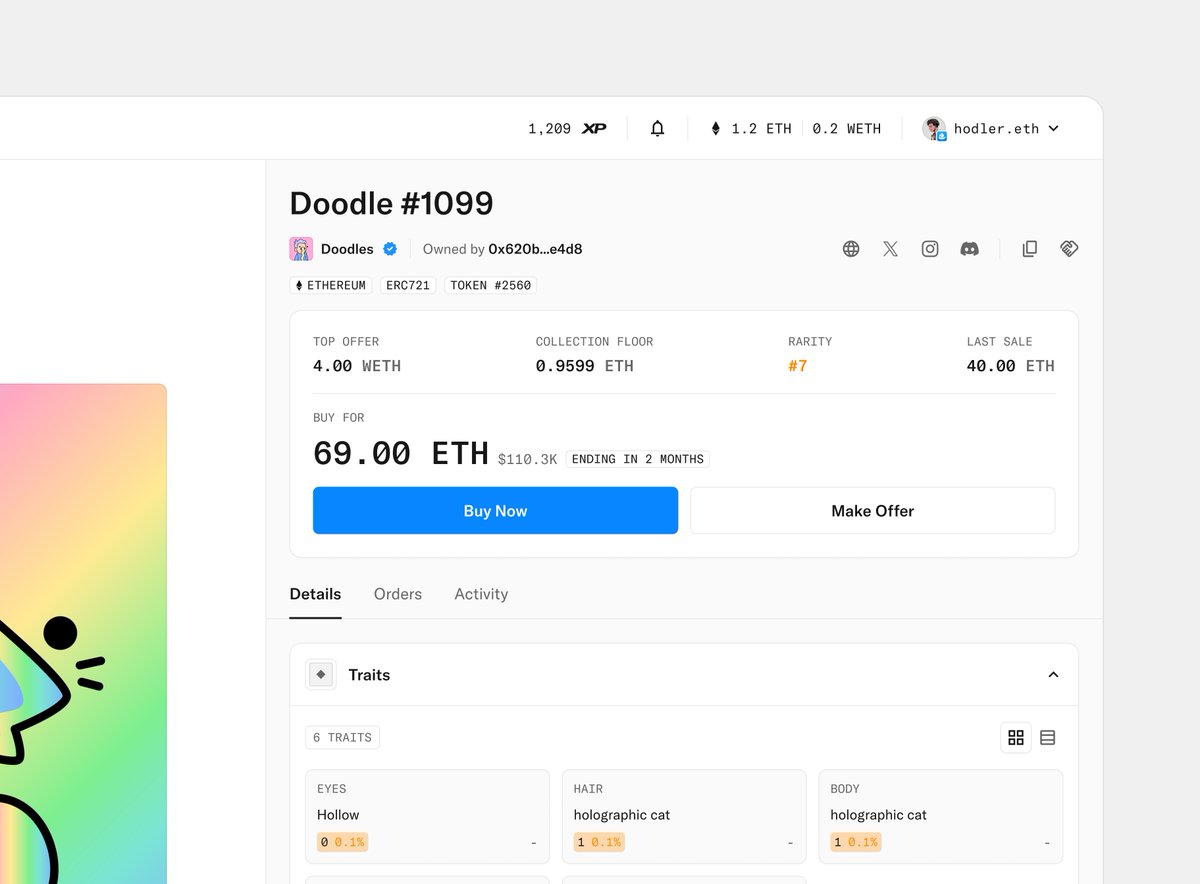
Task: Click the hodler.eth profile avatar
Action: tap(934, 128)
